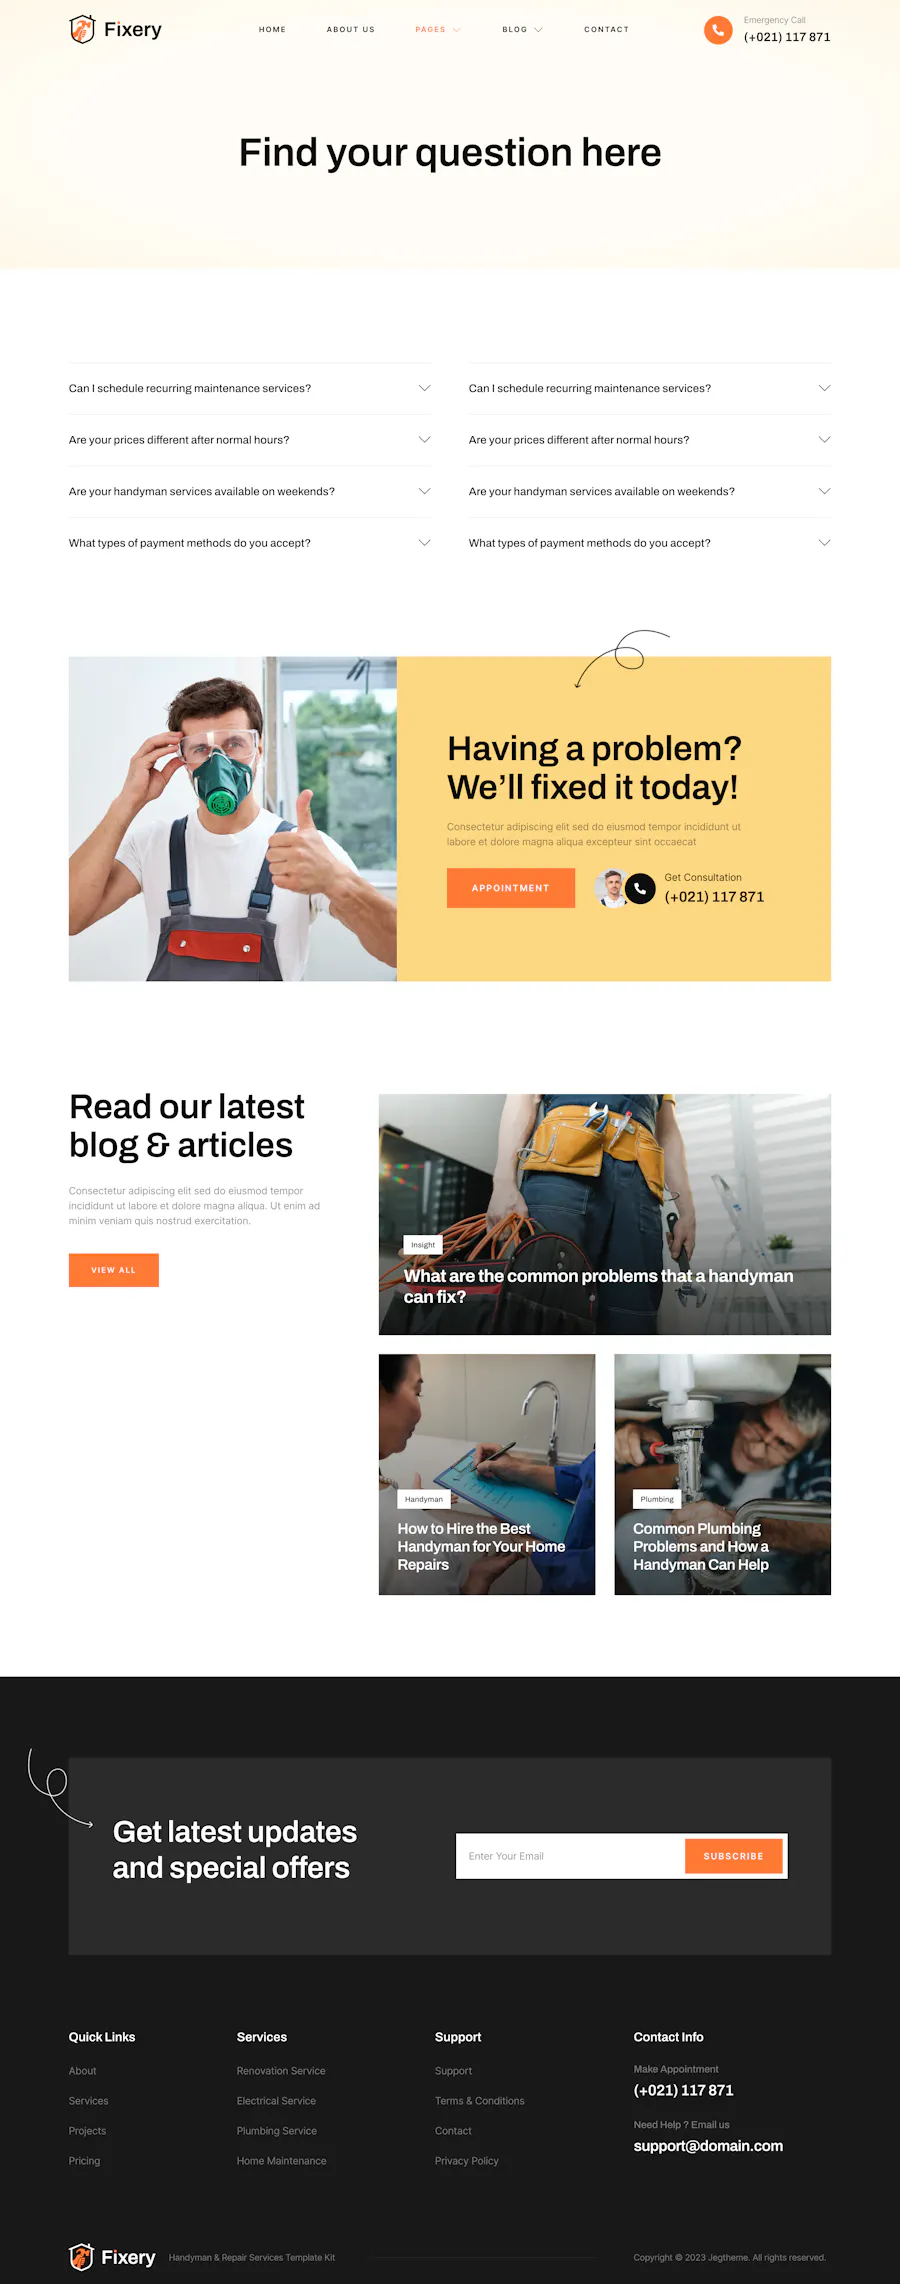Expand the right 'Are your prices different' question
The width and height of the screenshot is (900, 2284).
pos(650,440)
